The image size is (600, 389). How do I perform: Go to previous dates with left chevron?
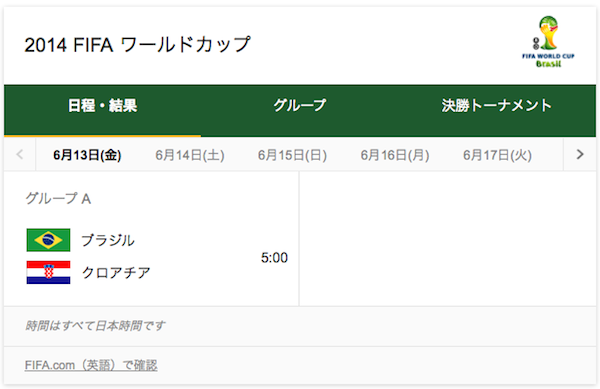(x=20, y=155)
